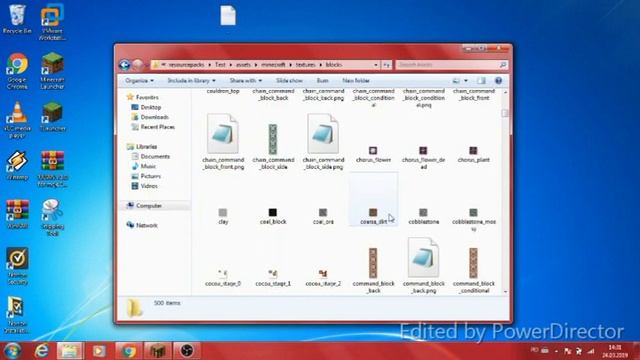Launch Internet Explorer from taskbar
The height and width of the screenshot is (360, 640).
(x=42, y=351)
